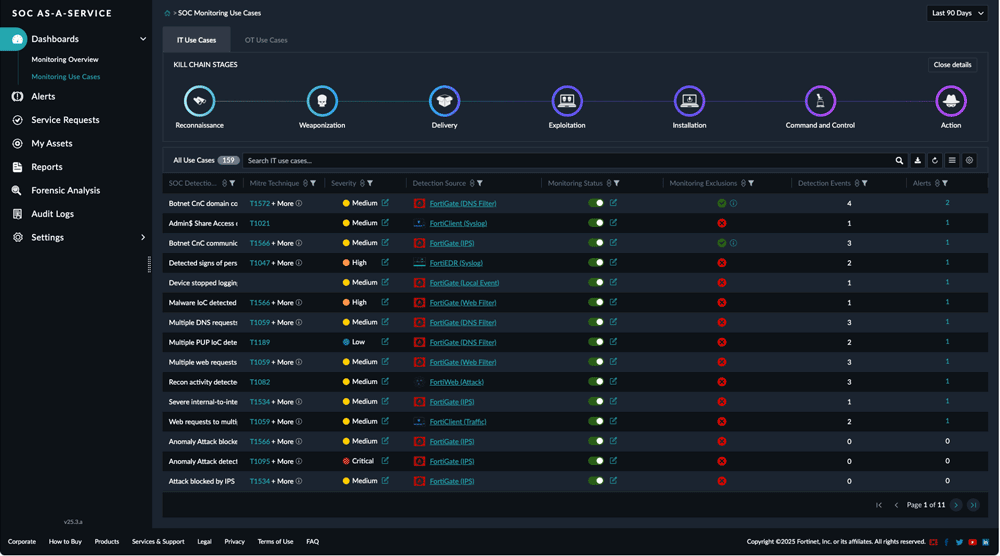This screenshot has width=1000, height=556.
Task: Open Service Requests in sidebar
Action: tap(65, 120)
